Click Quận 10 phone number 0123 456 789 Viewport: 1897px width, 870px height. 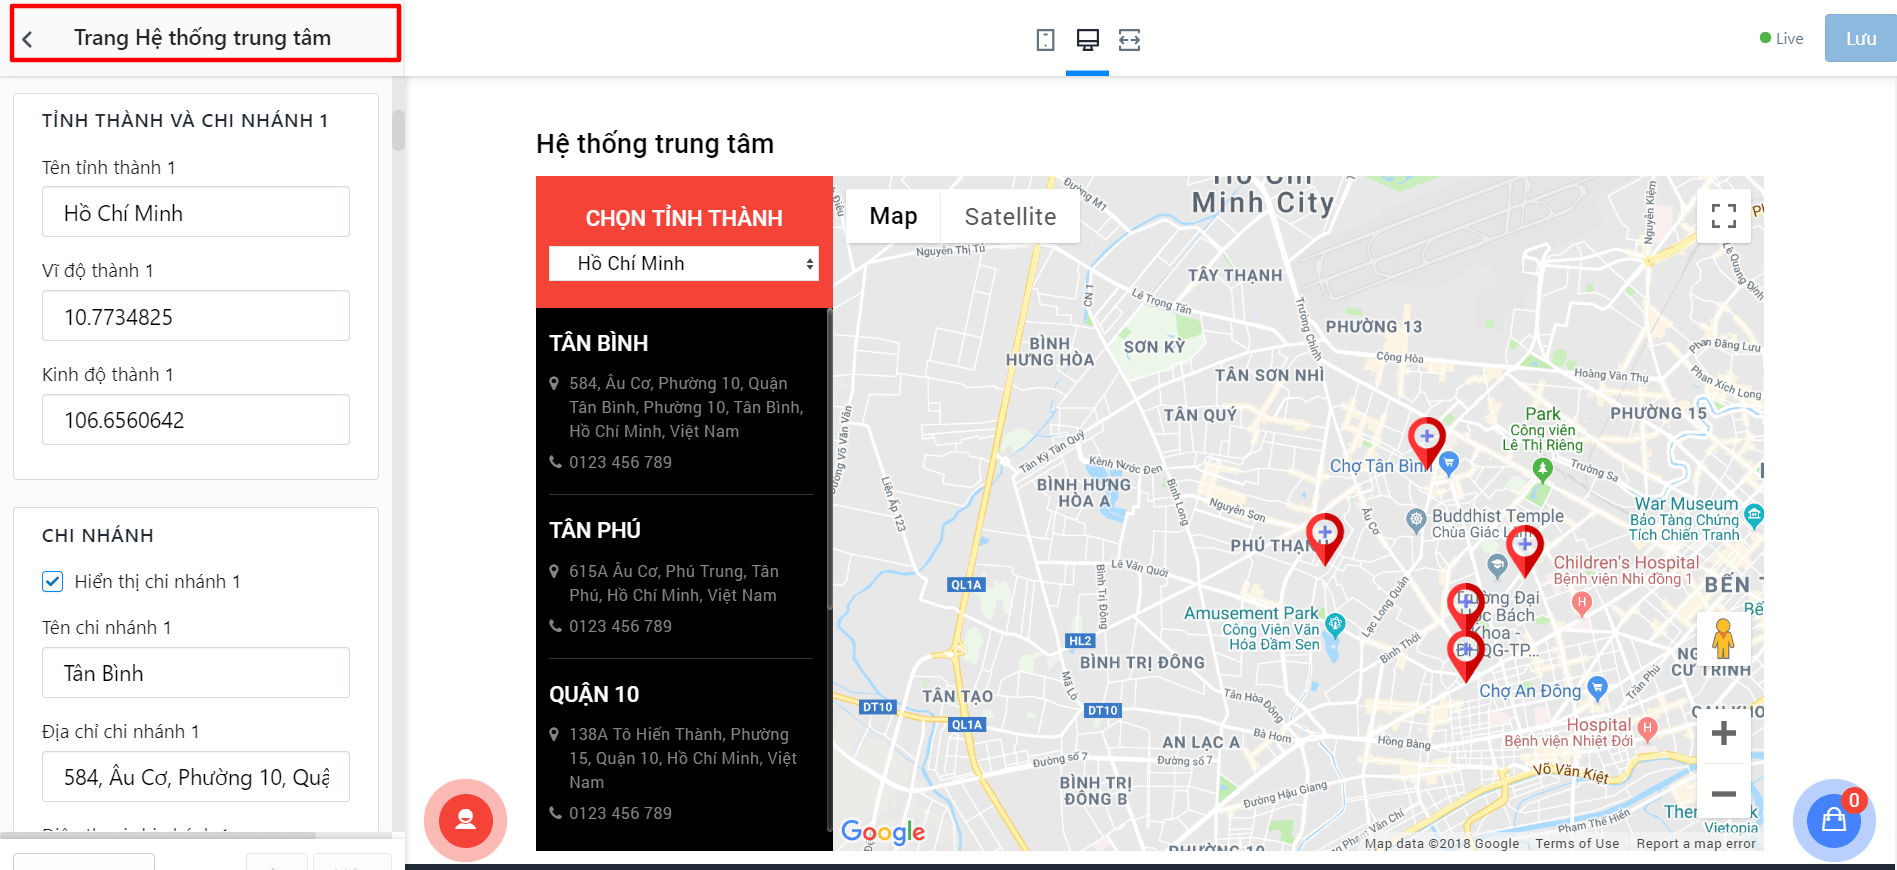[620, 813]
